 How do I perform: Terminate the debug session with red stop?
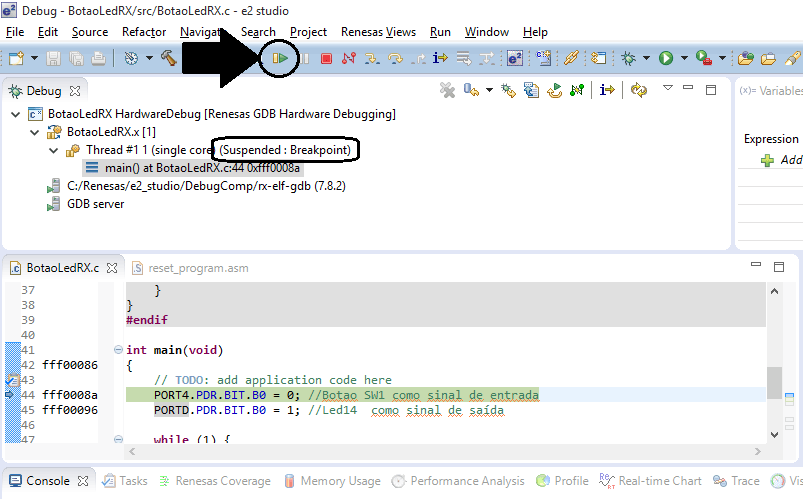point(326,58)
